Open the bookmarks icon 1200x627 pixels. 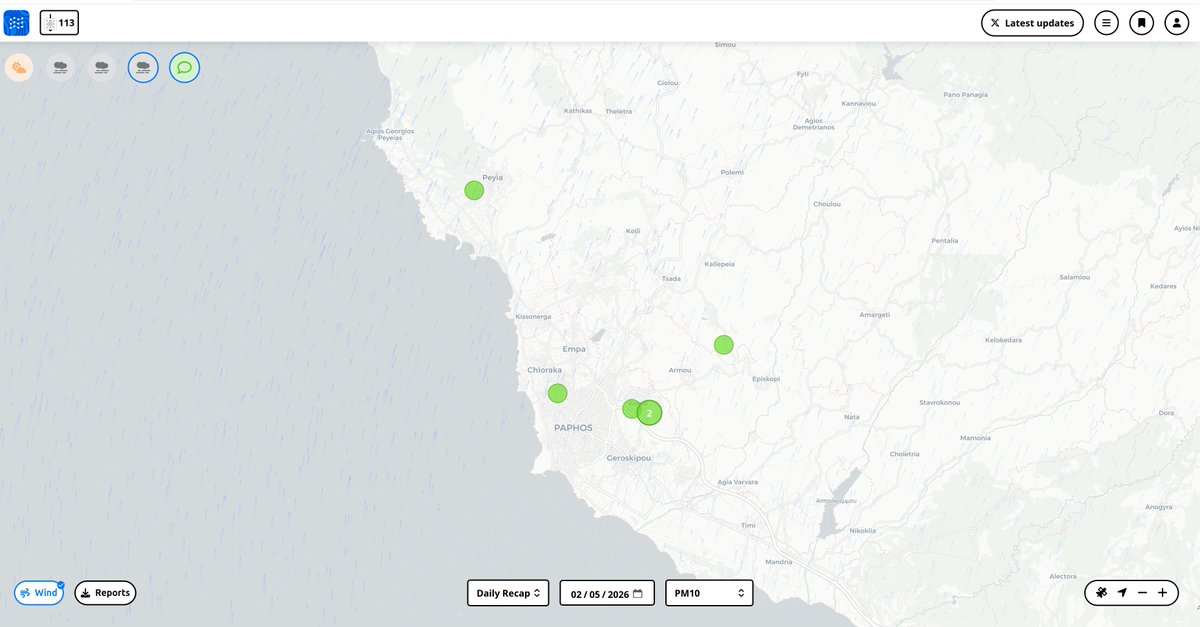[x=1141, y=23]
